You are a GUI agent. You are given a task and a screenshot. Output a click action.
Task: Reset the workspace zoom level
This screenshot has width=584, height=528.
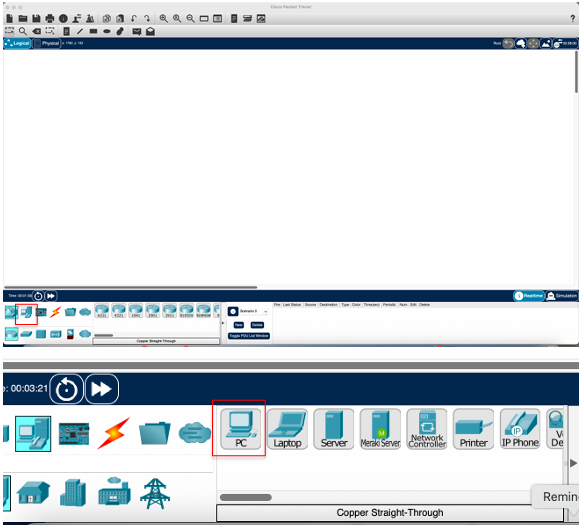tap(177, 18)
